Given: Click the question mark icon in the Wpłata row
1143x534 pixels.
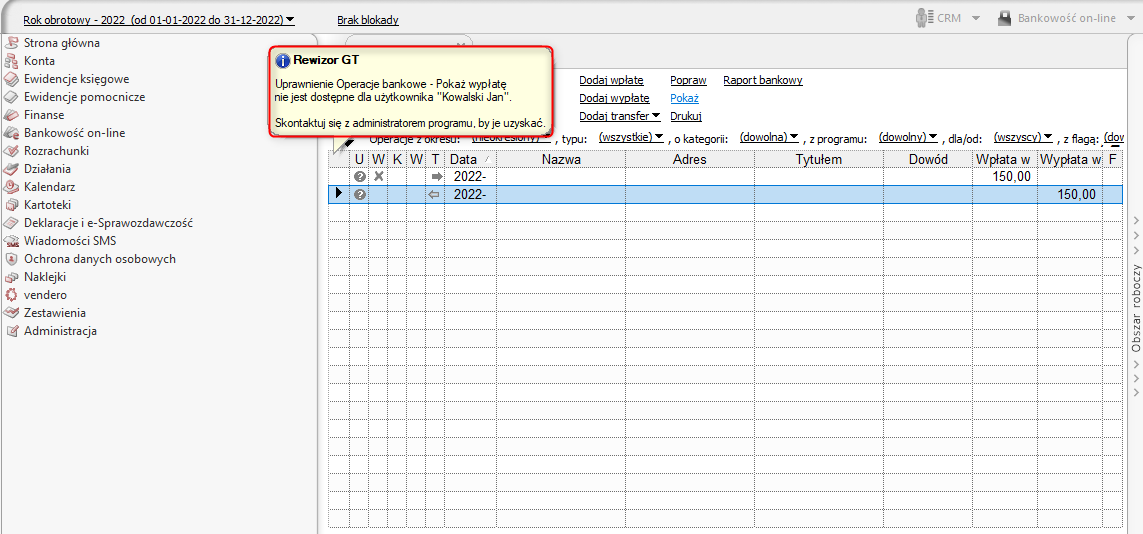Looking at the screenshot, I should [359, 176].
